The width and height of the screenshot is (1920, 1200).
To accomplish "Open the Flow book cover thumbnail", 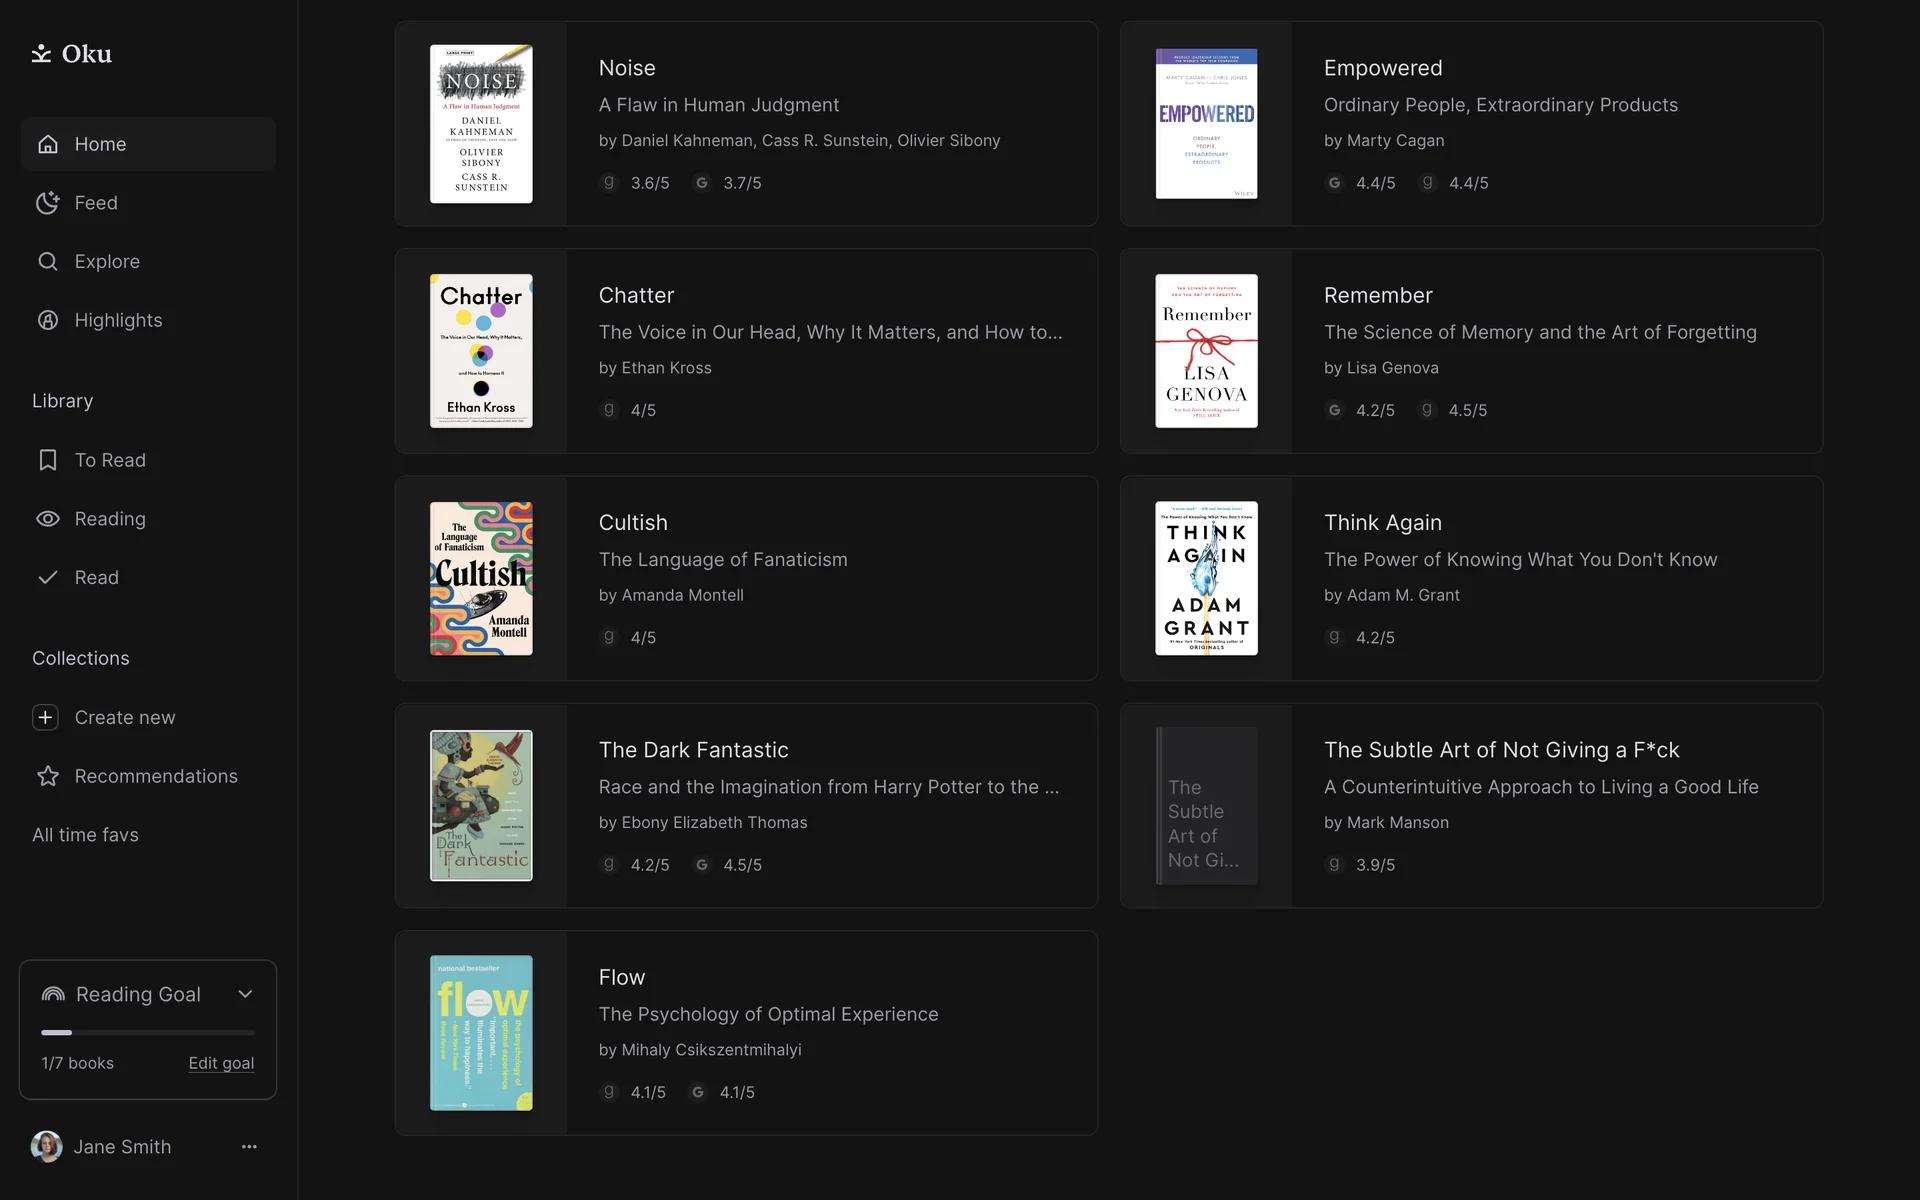I will 481,1033.
